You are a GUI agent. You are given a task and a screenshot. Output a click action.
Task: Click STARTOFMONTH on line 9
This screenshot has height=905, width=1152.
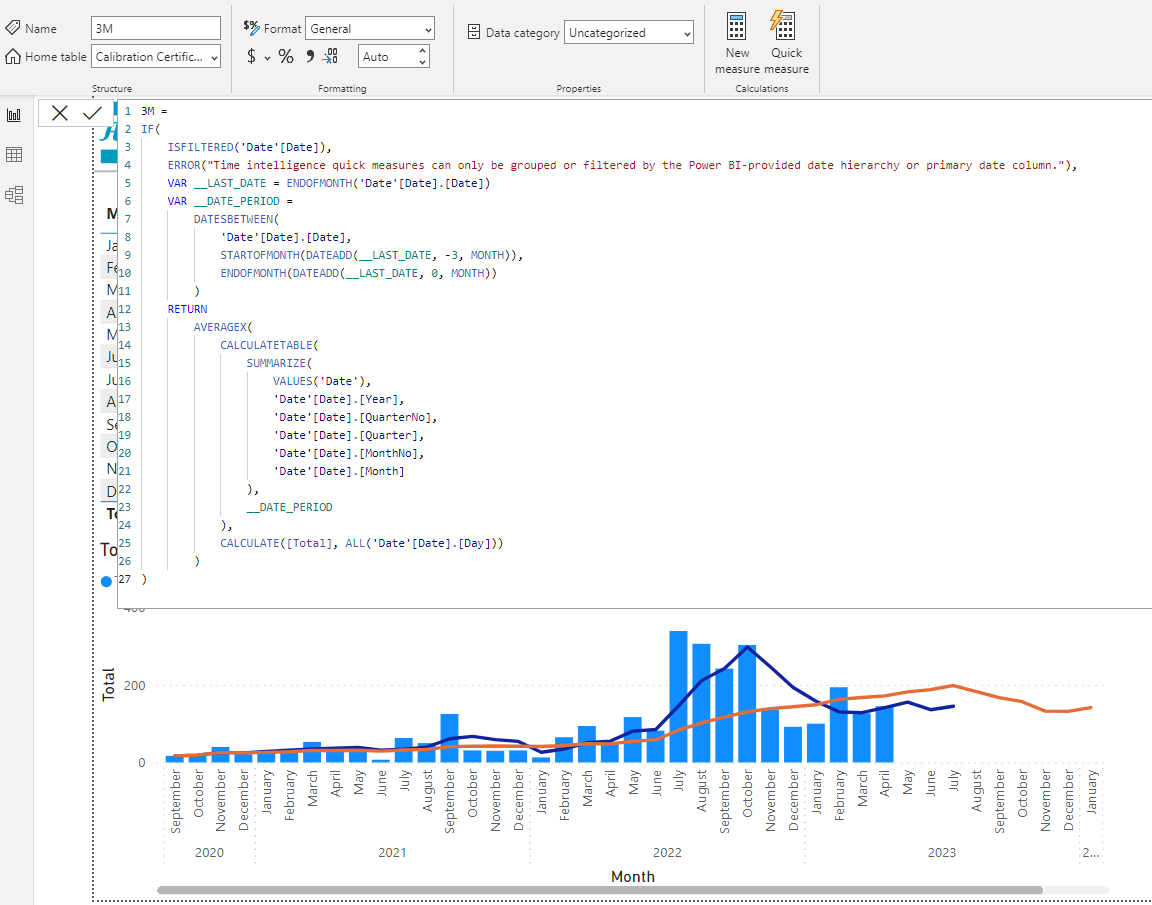click(x=260, y=255)
